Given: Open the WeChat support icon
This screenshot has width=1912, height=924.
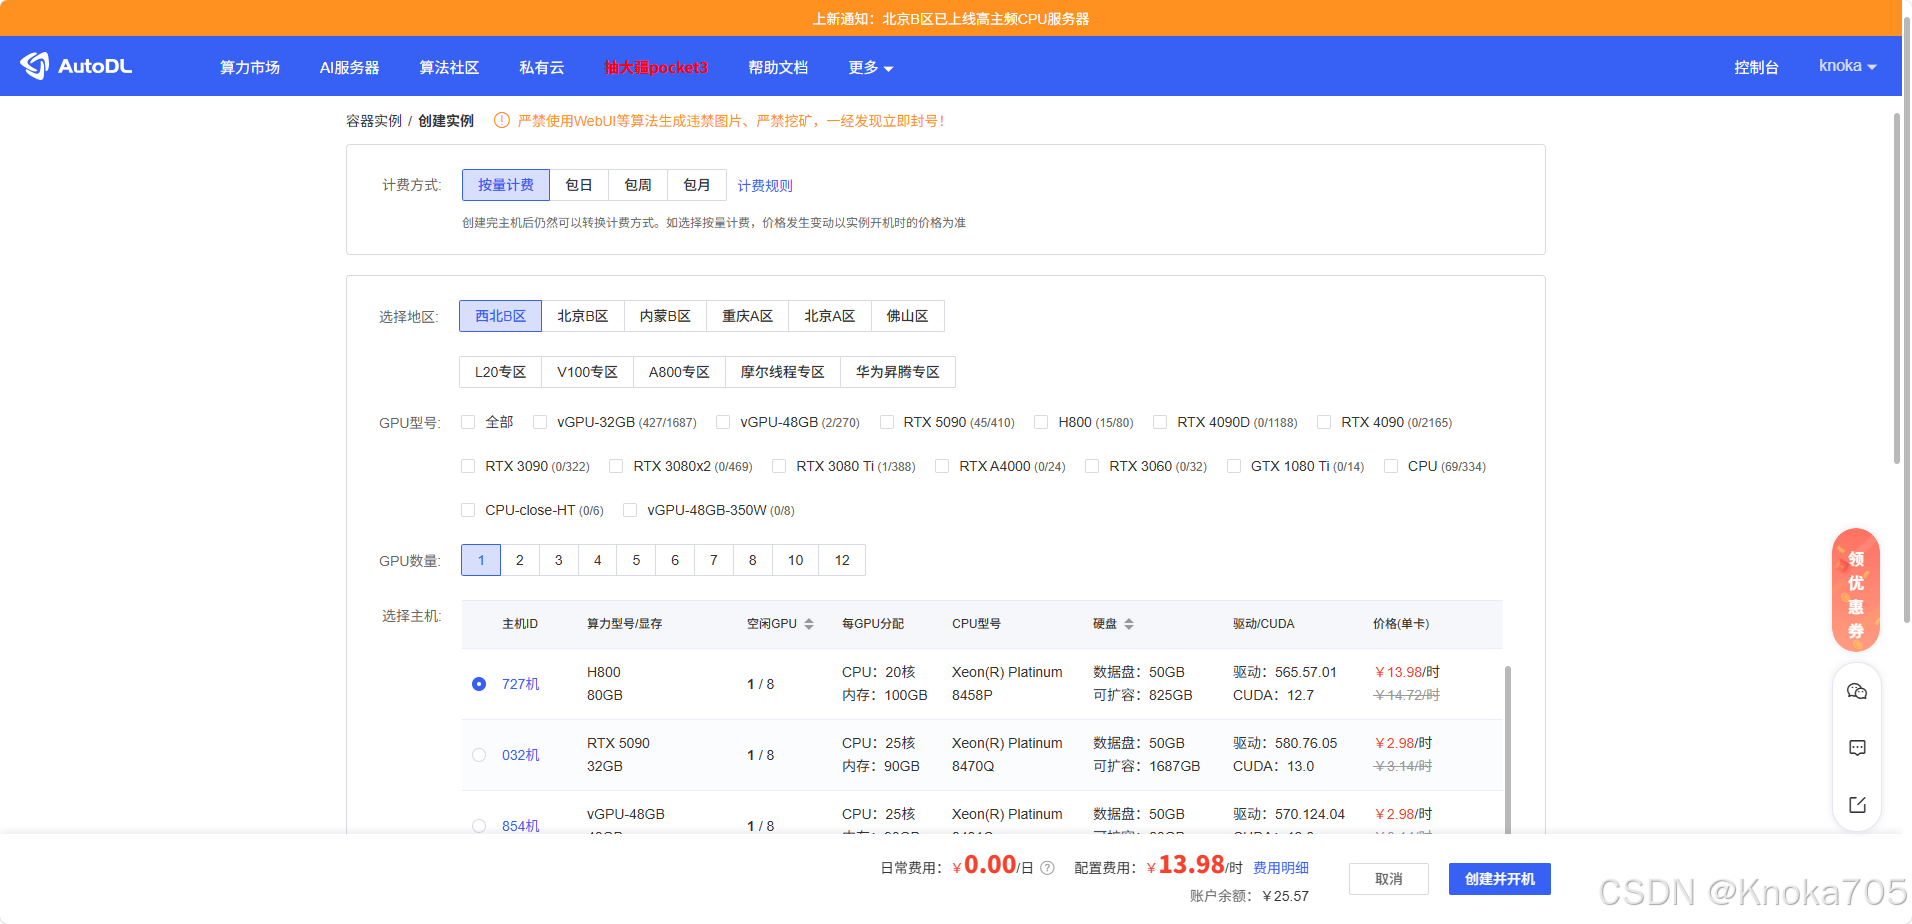Looking at the screenshot, I should pyautogui.click(x=1857, y=692).
